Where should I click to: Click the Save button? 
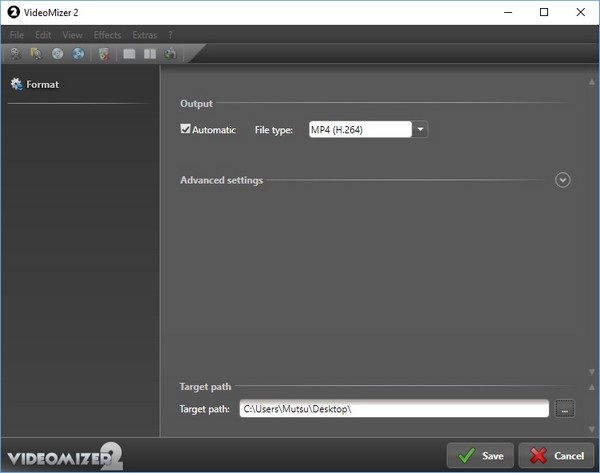(x=480, y=455)
